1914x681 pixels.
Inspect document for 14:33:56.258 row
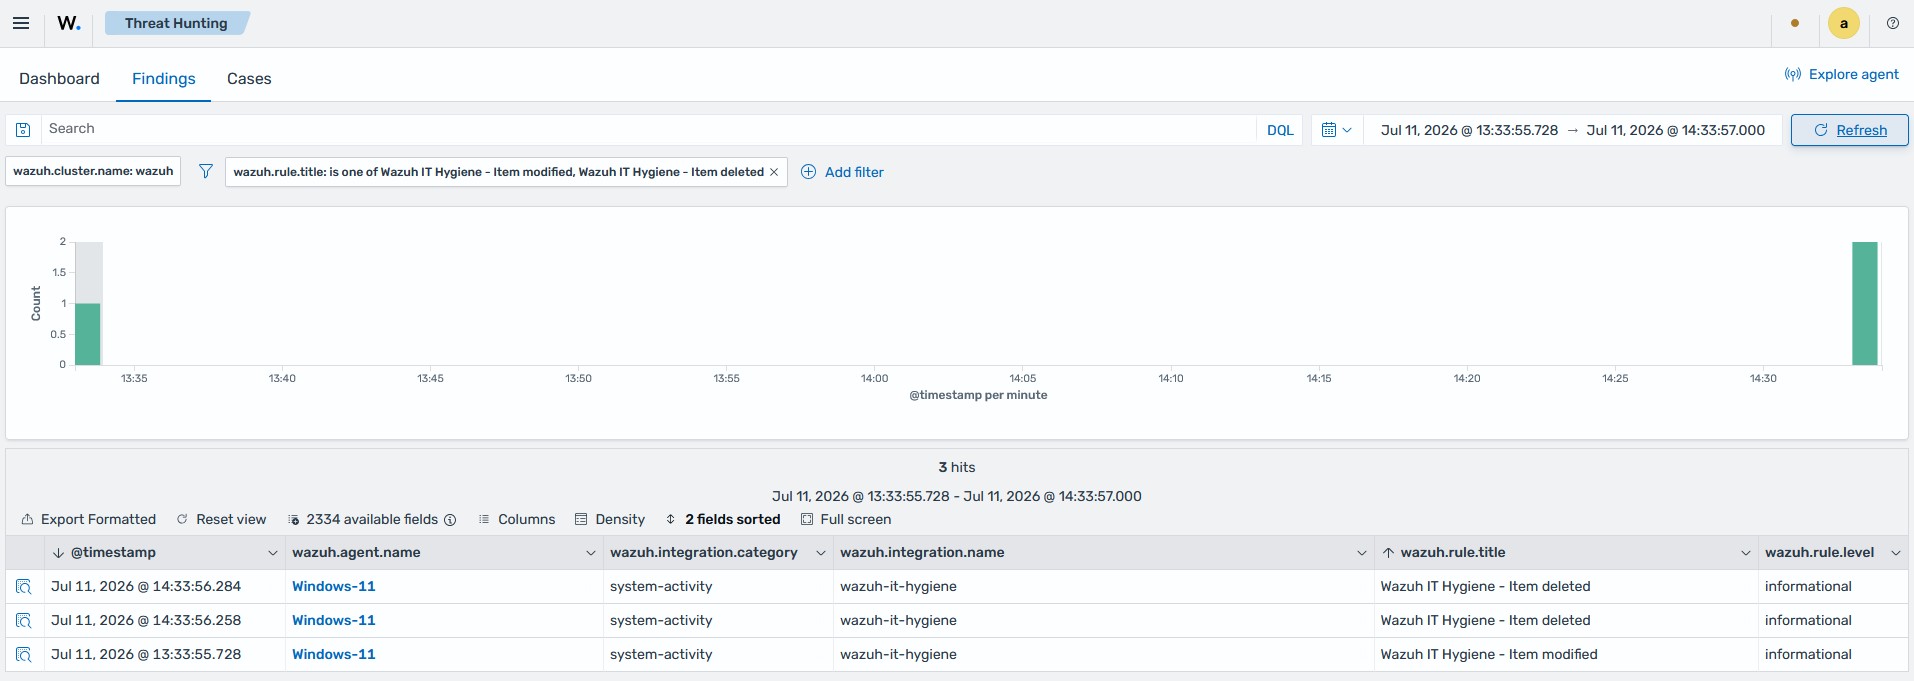point(24,621)
